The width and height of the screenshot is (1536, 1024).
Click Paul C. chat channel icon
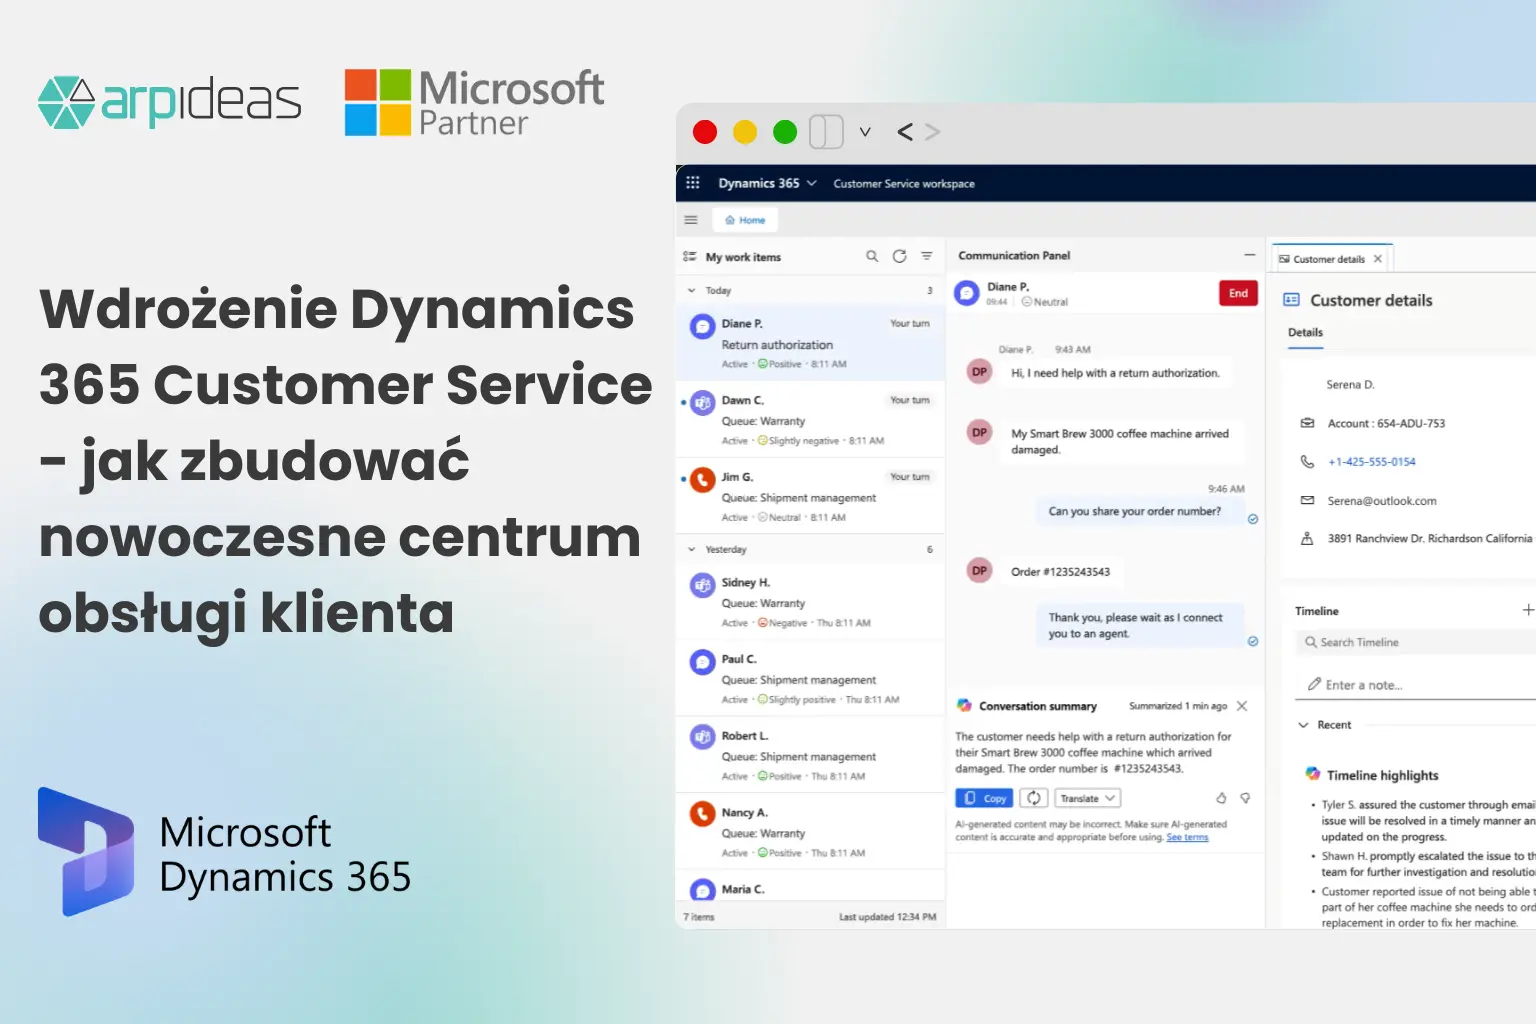(703, 662)
